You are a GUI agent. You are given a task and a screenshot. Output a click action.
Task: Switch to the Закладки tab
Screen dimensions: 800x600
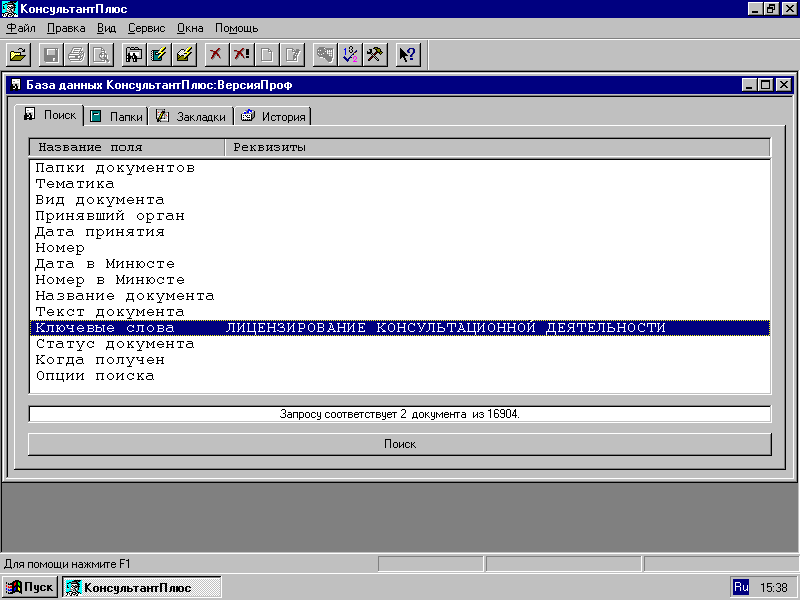click(191, 116)
